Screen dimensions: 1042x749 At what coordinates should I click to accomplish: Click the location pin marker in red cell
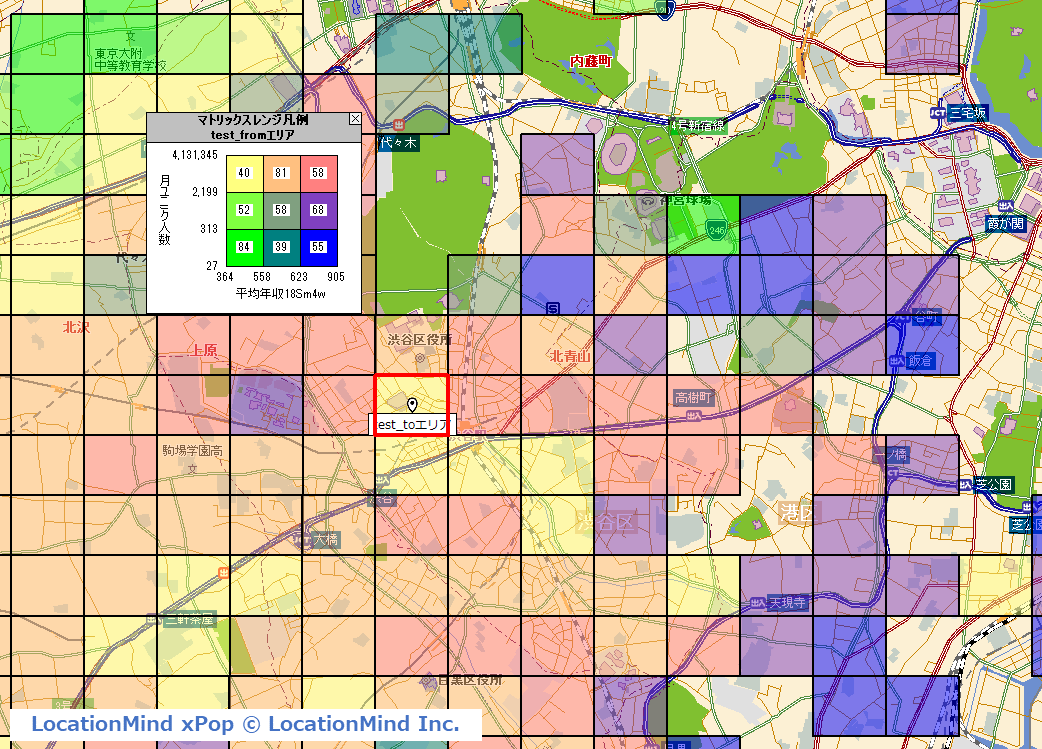(x=412, y=404)
